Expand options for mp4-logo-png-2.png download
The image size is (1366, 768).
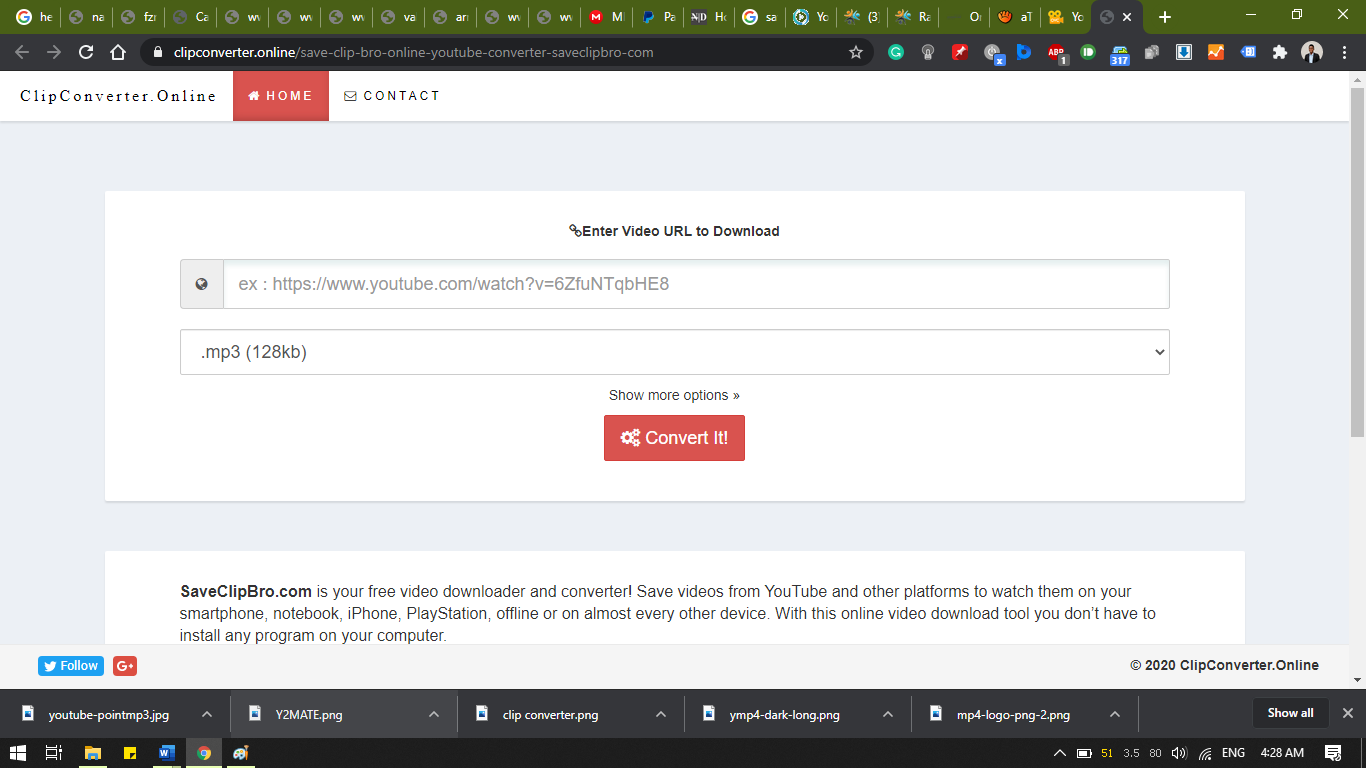tap(1115, 714)
